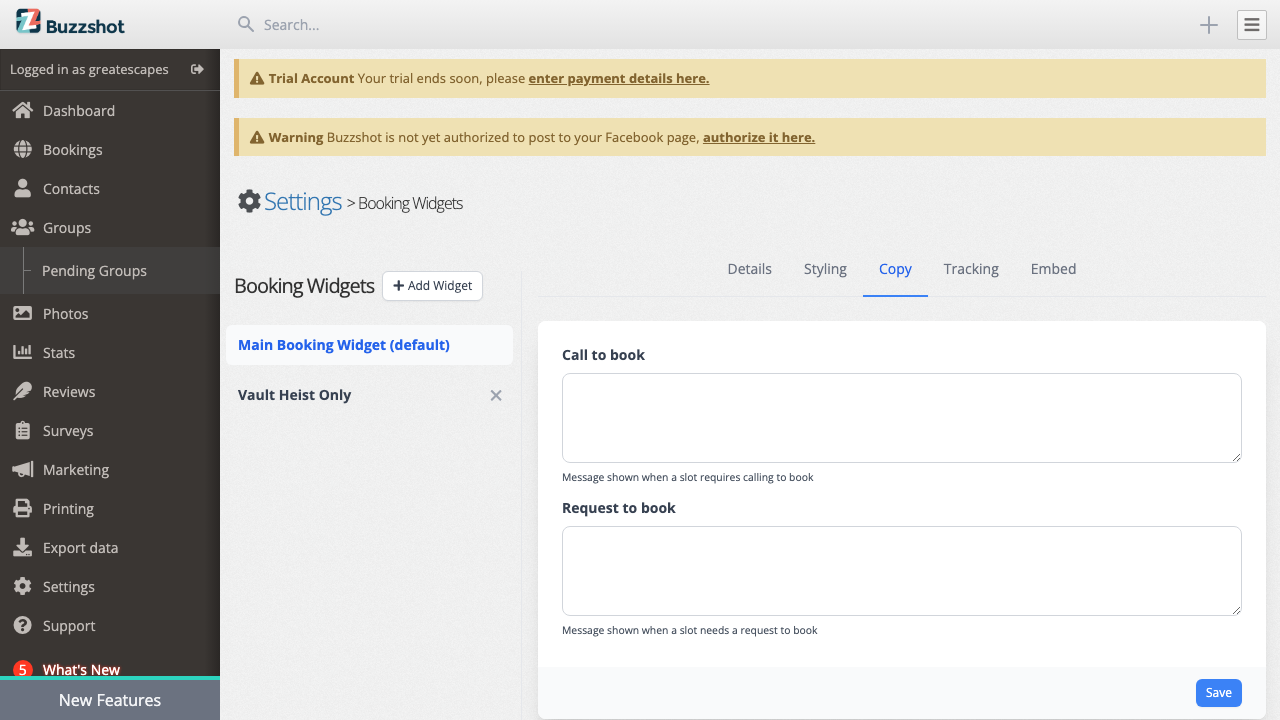Follow the enter payment details link
Viewport: 1280px width, 720px height.
click(618, 78)
